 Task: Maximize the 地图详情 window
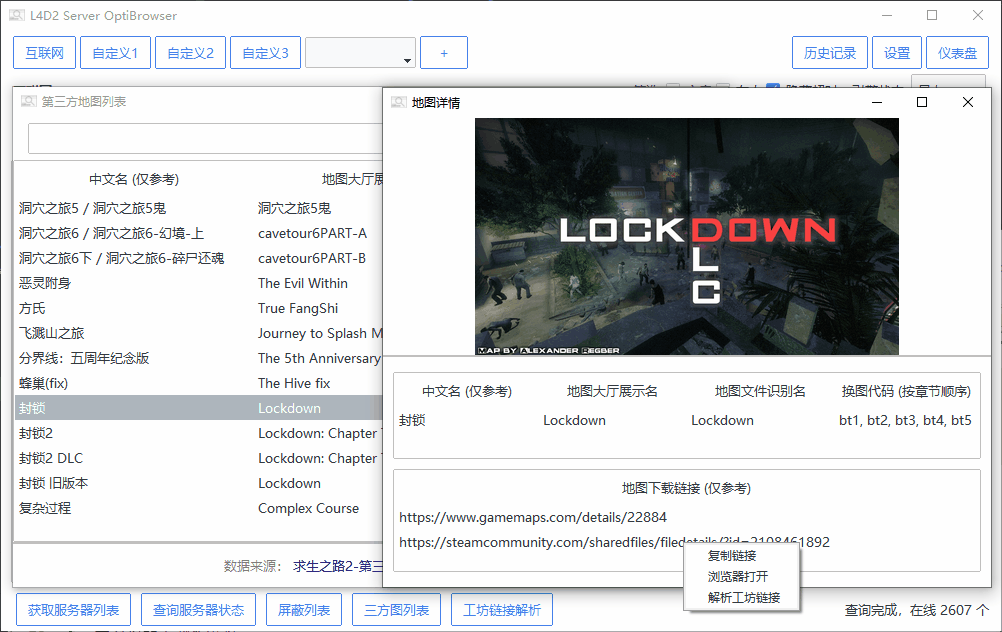click(922, 102)
